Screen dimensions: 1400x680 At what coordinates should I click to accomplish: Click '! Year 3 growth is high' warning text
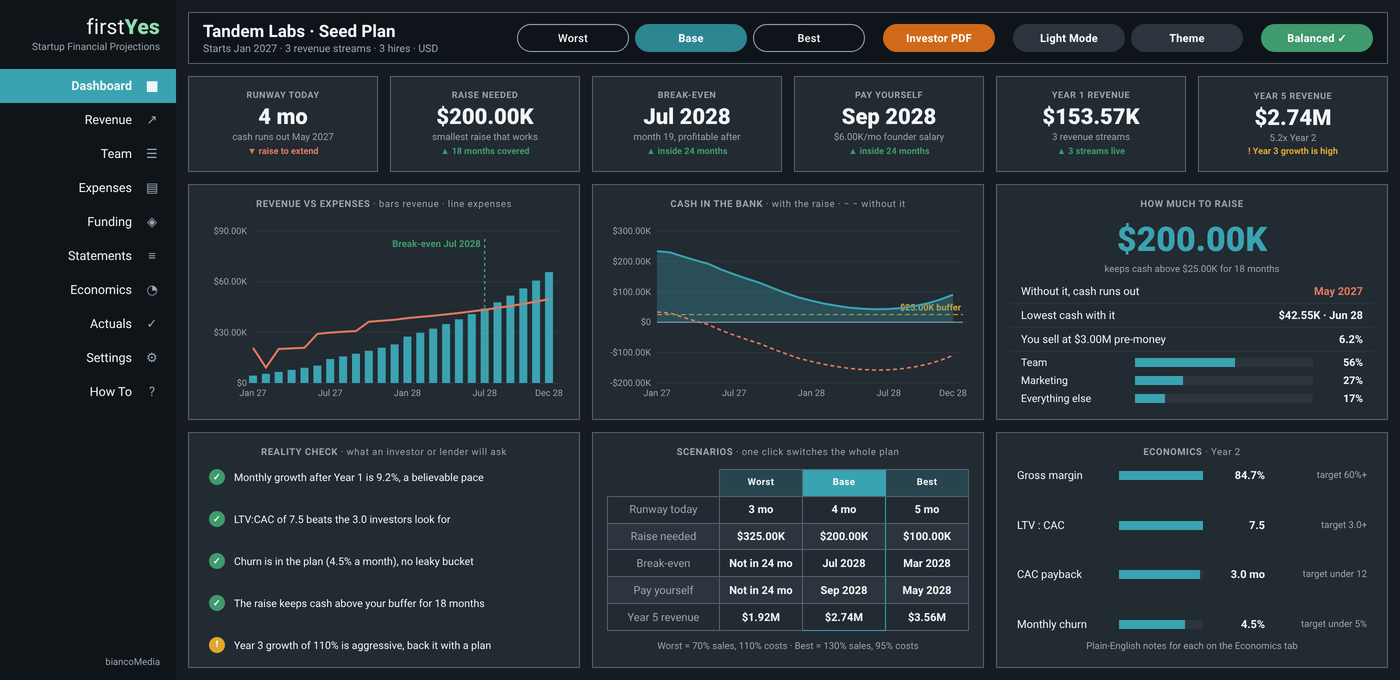point(1293,152)
